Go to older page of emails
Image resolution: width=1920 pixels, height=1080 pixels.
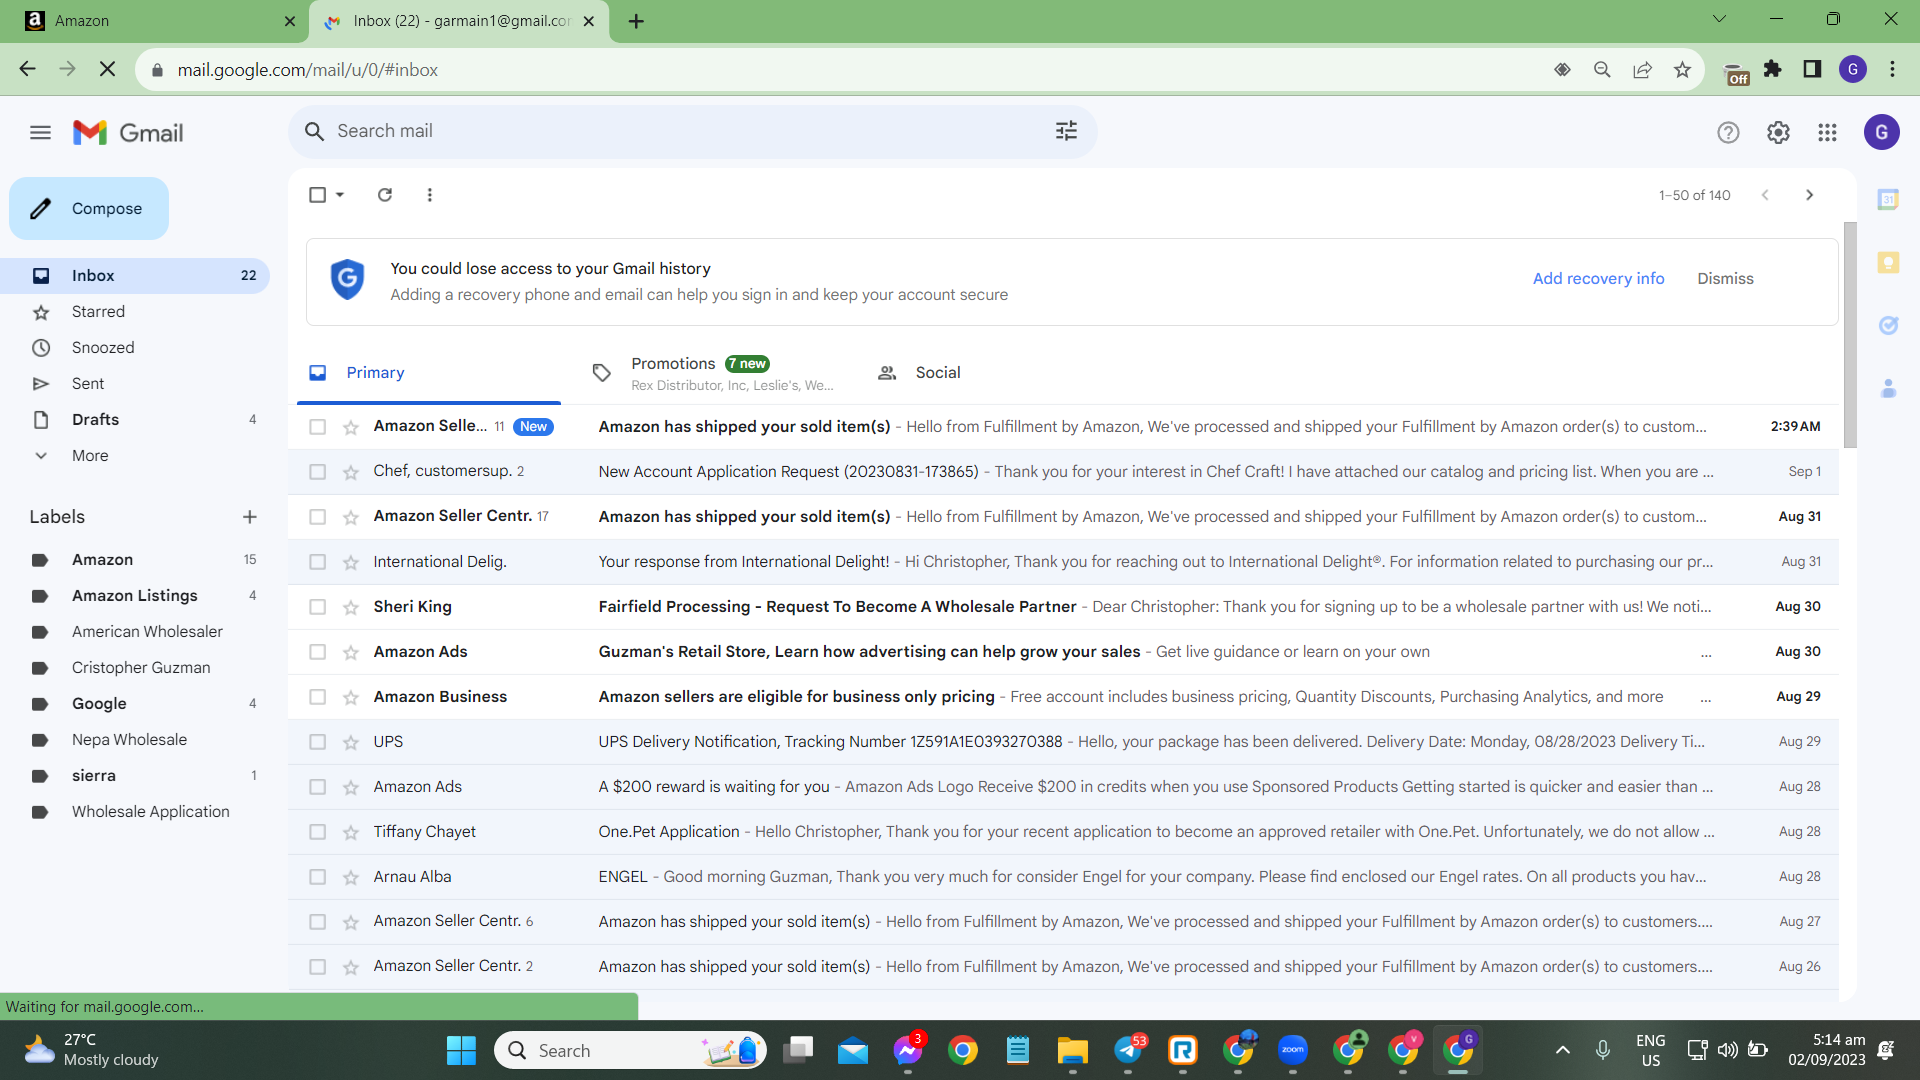coord(1809,195)
